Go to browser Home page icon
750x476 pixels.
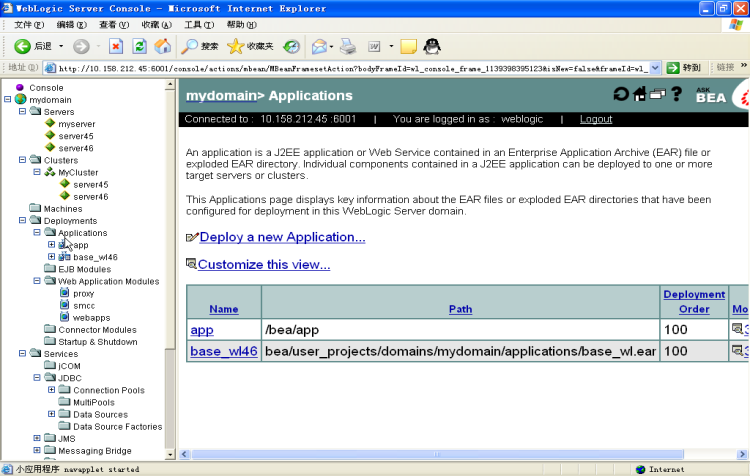(163, 46)
